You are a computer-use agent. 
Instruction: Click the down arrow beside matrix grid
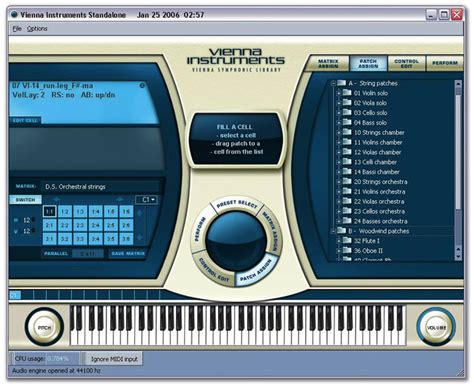pos(140,237)
